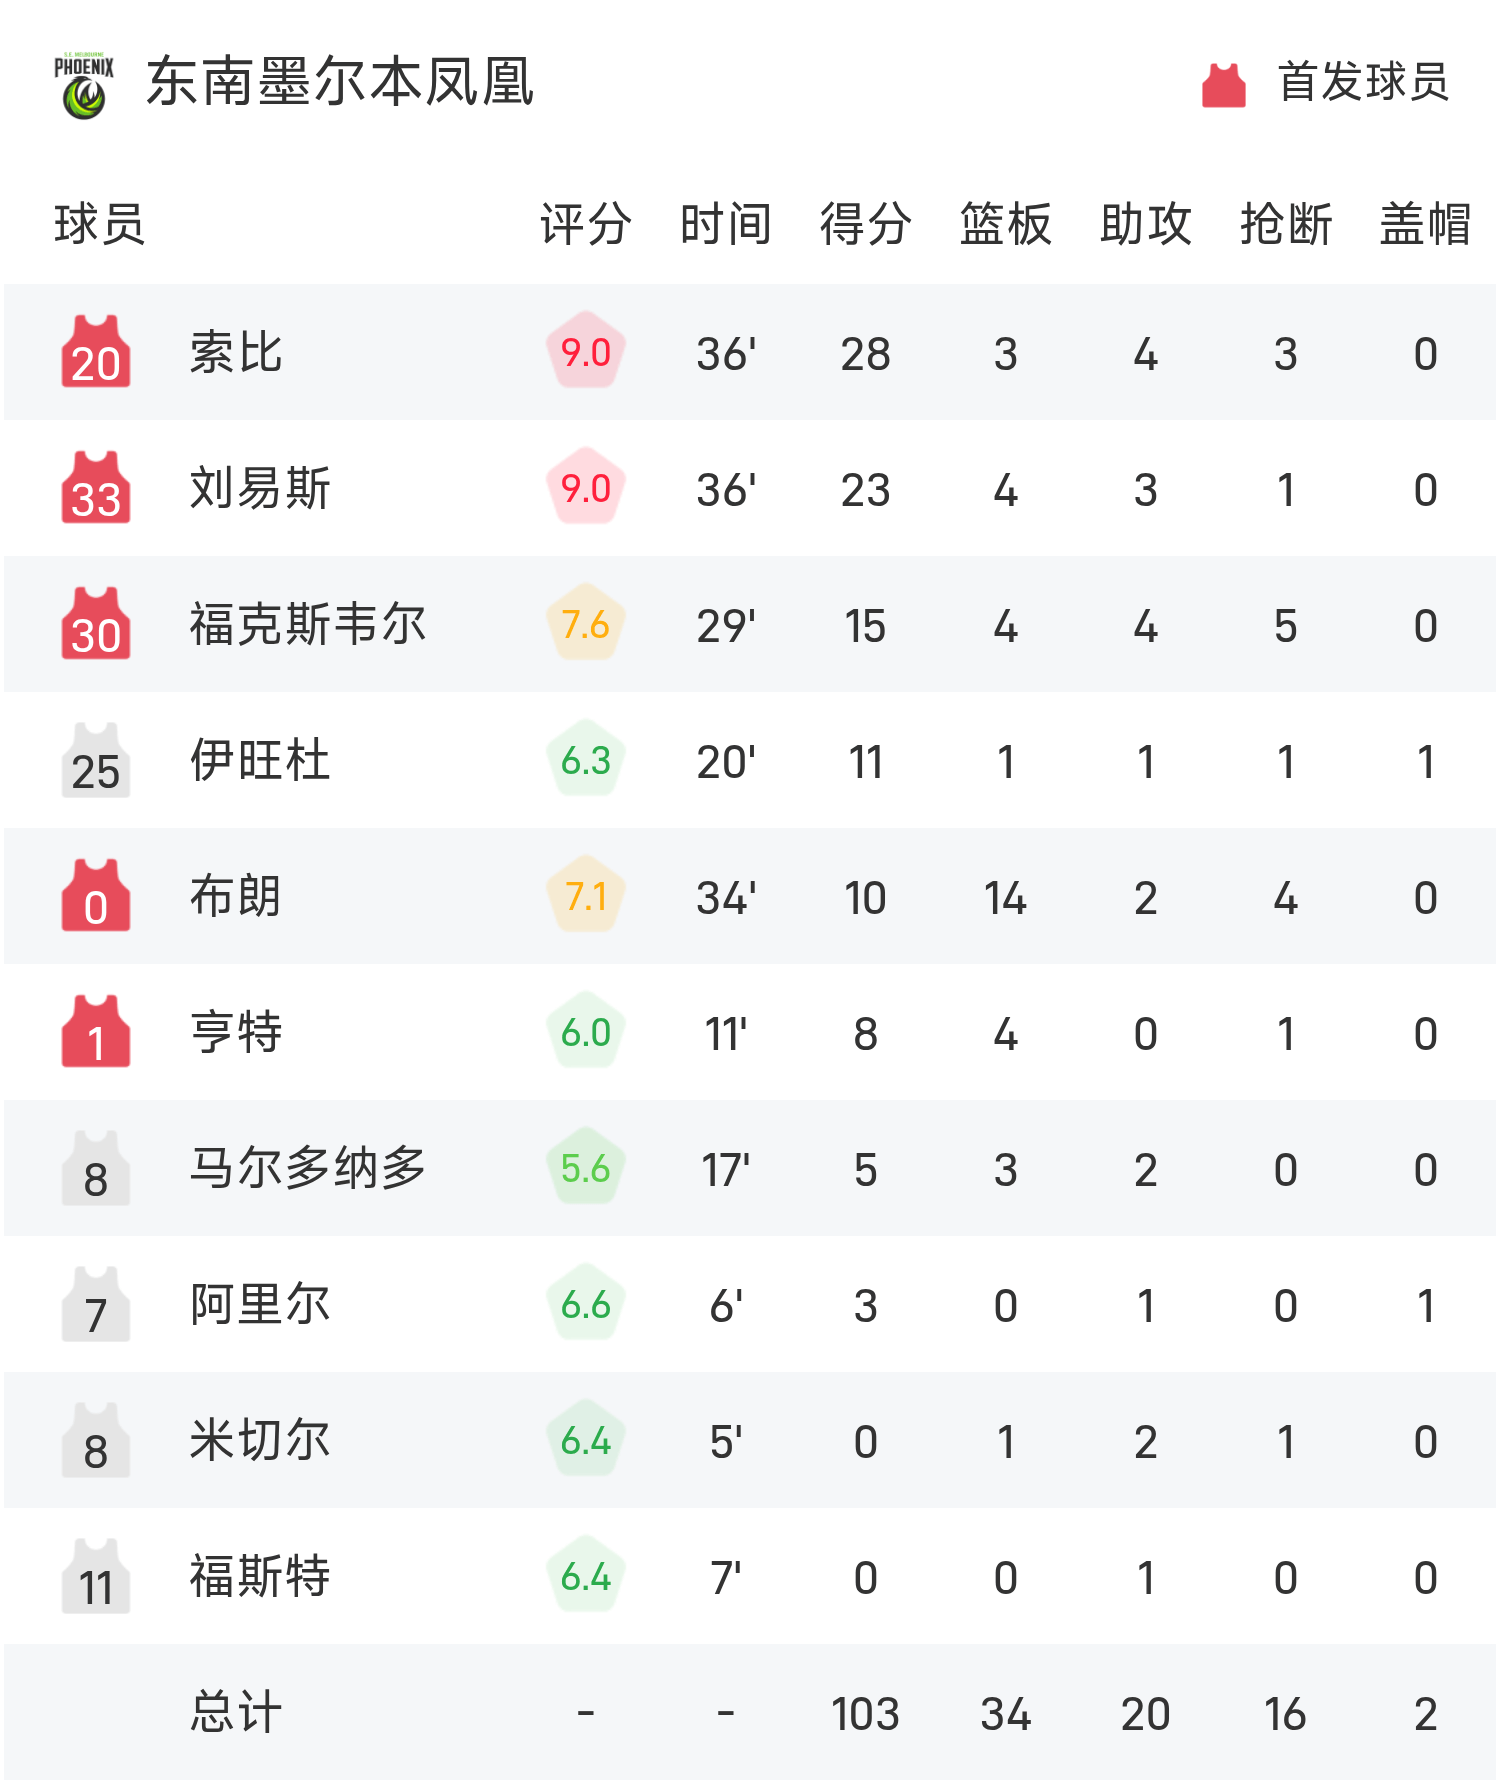Viewport: 1500px width, 1784px height.
Task: Click the red number 30 jersey icon
Action: (x=96, y=624)
